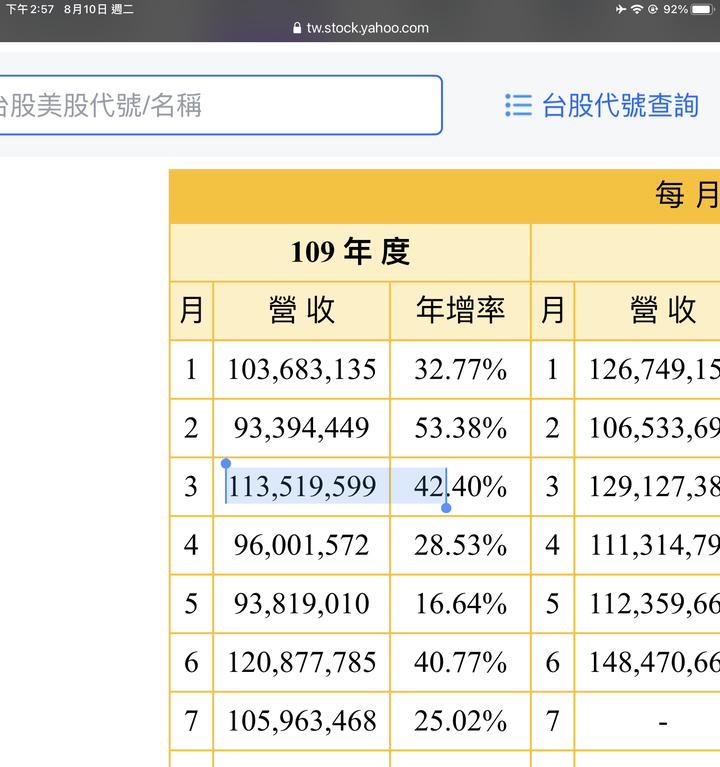Select revenue value 93,819,010
The image size is (720, 767).
tap(301, 604)
